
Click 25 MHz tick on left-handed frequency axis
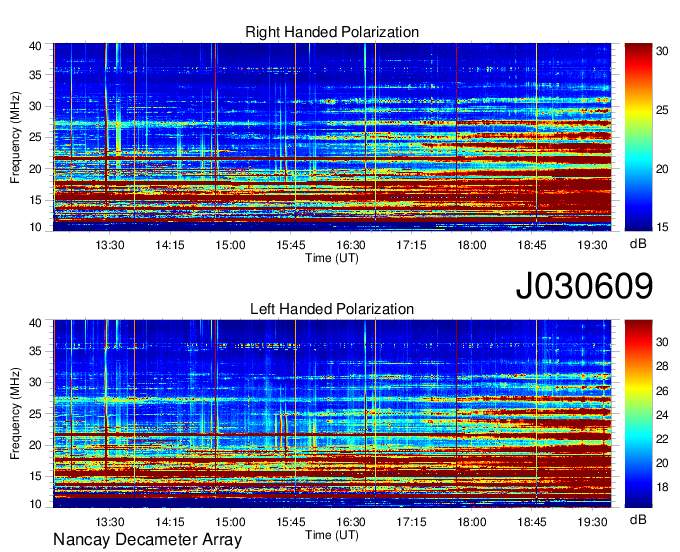pyautogui.click(x=35, y=414)
